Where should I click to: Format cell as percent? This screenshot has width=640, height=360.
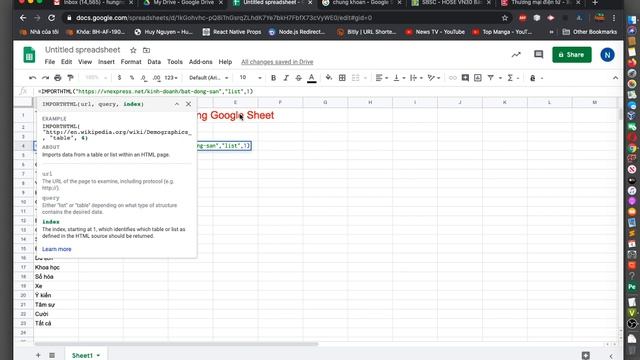pyautogui.click(x=132, y=78)
